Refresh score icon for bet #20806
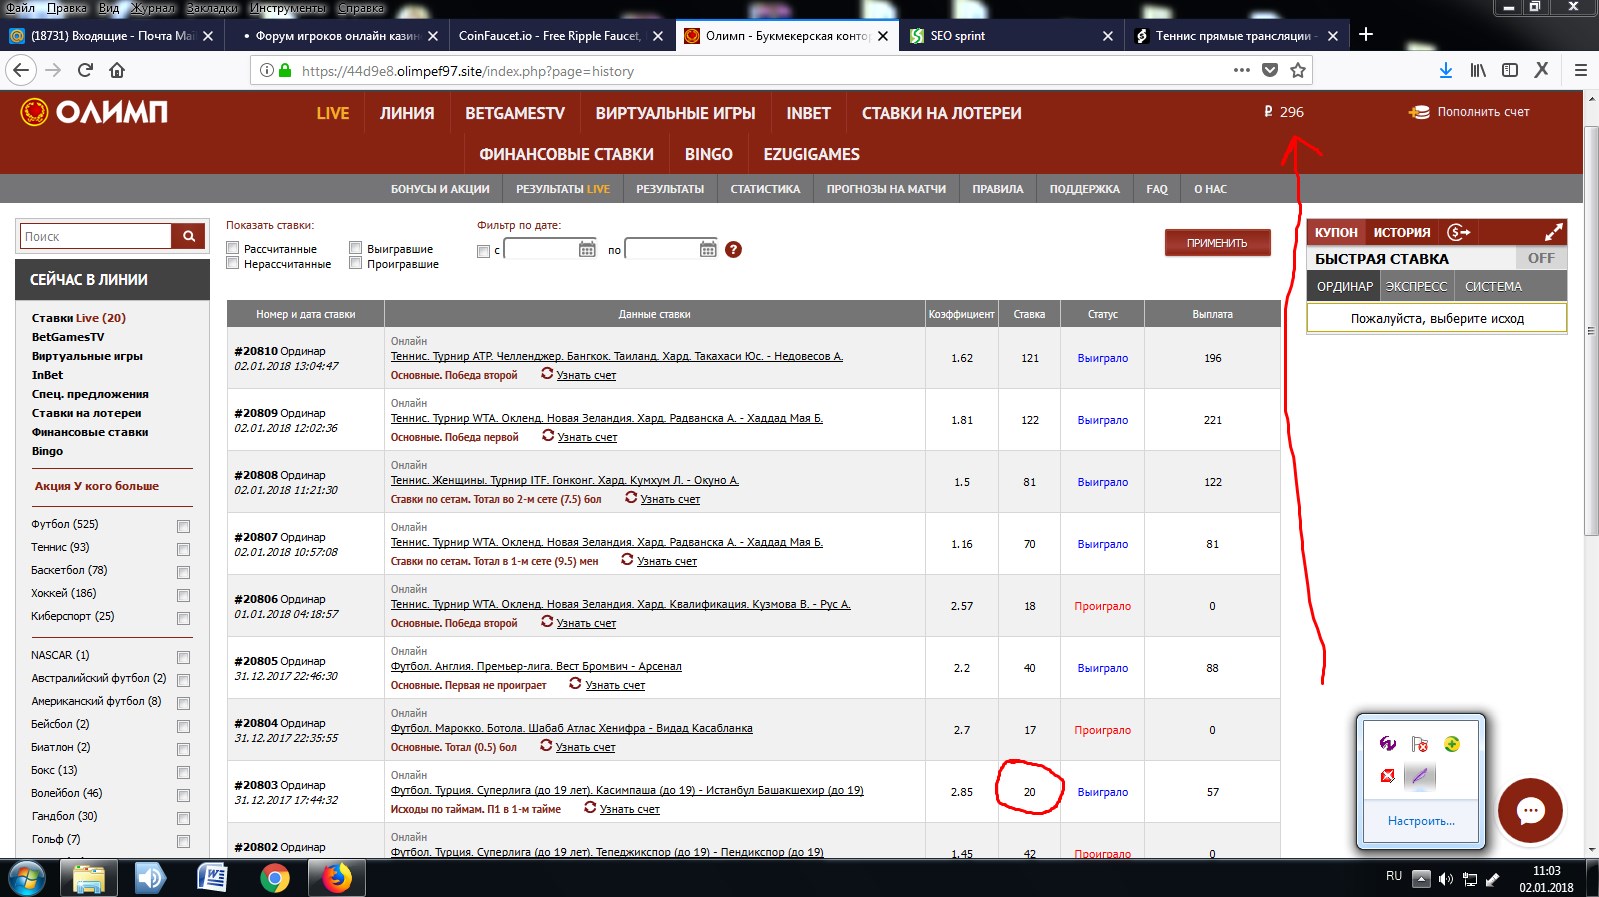The image size is (1599, 897). [x=547, y=622]
